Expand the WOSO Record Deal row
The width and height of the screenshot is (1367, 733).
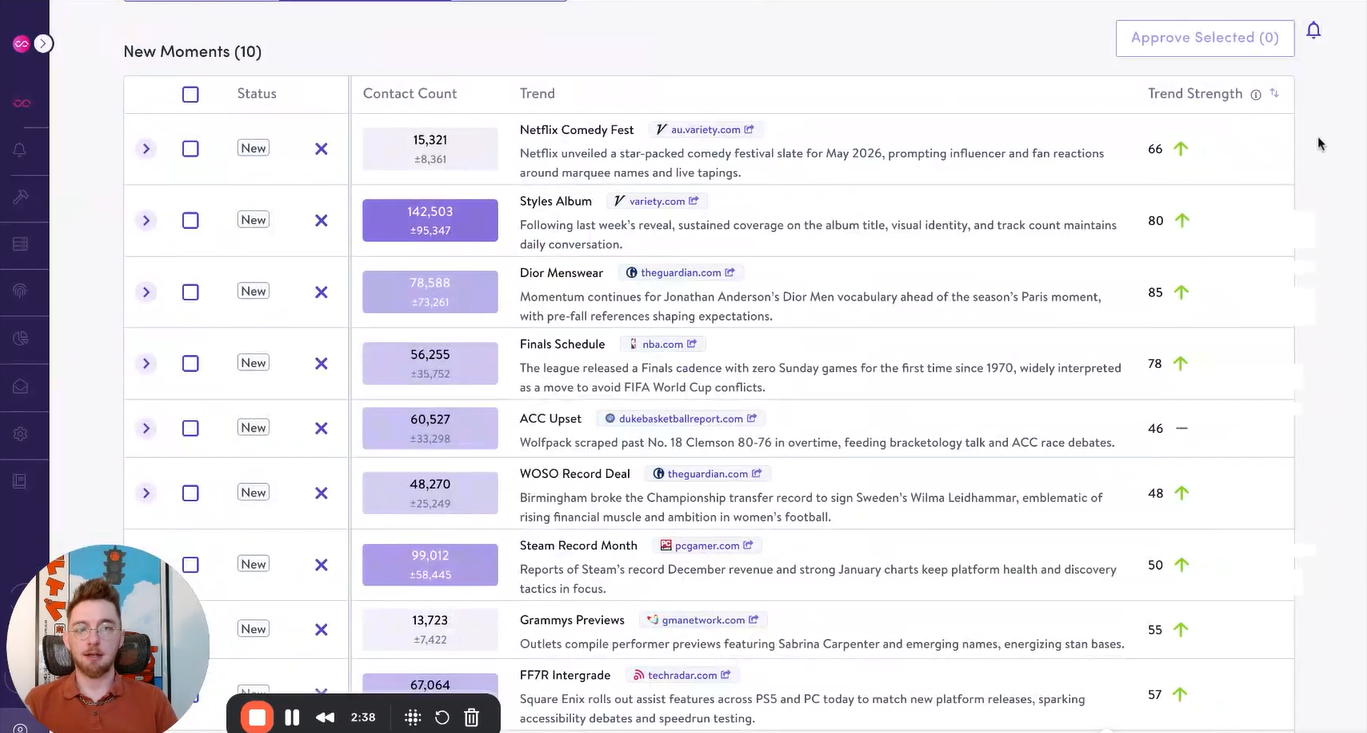coord(146,493)
